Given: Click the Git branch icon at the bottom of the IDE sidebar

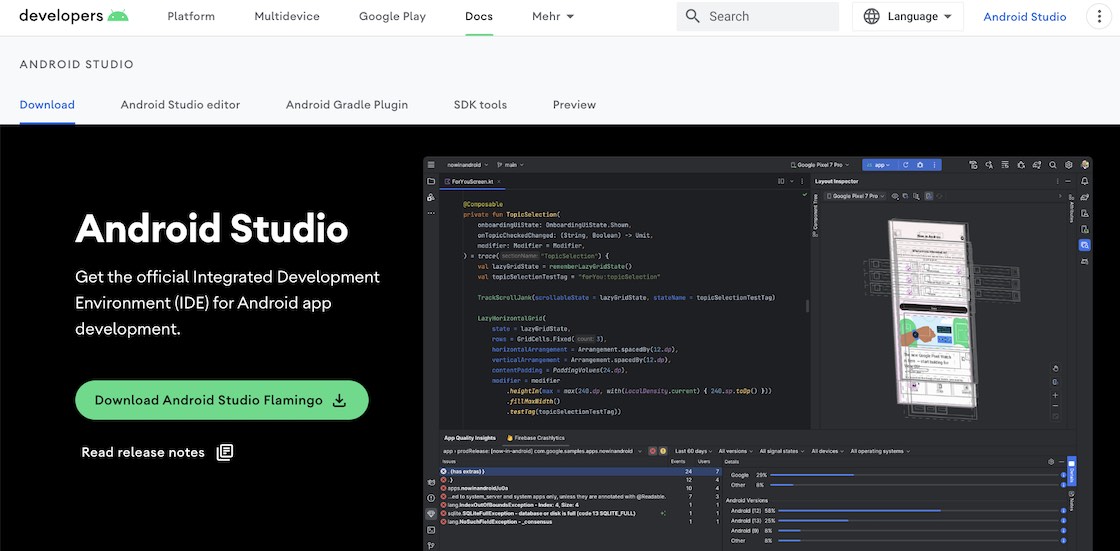Looking at the screenshot, I should tap(431, 545).
